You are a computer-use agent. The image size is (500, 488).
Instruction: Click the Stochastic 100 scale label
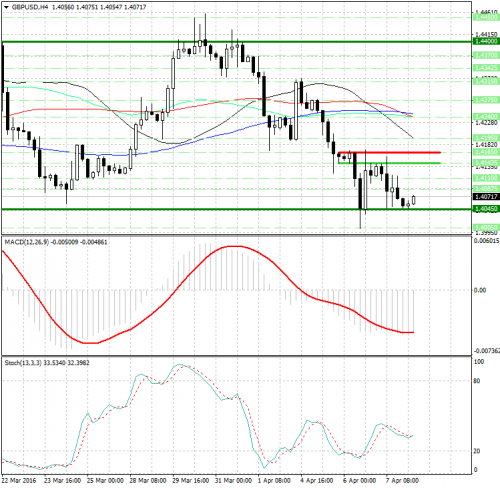click(479, 362)
